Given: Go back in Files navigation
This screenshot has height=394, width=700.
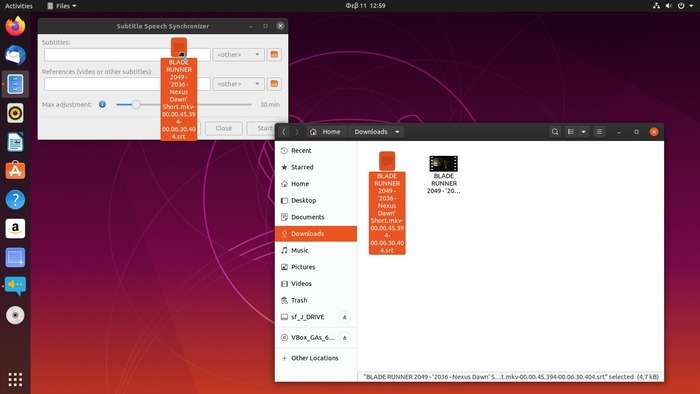Looking at the screenshot, I should pos(283,132).
